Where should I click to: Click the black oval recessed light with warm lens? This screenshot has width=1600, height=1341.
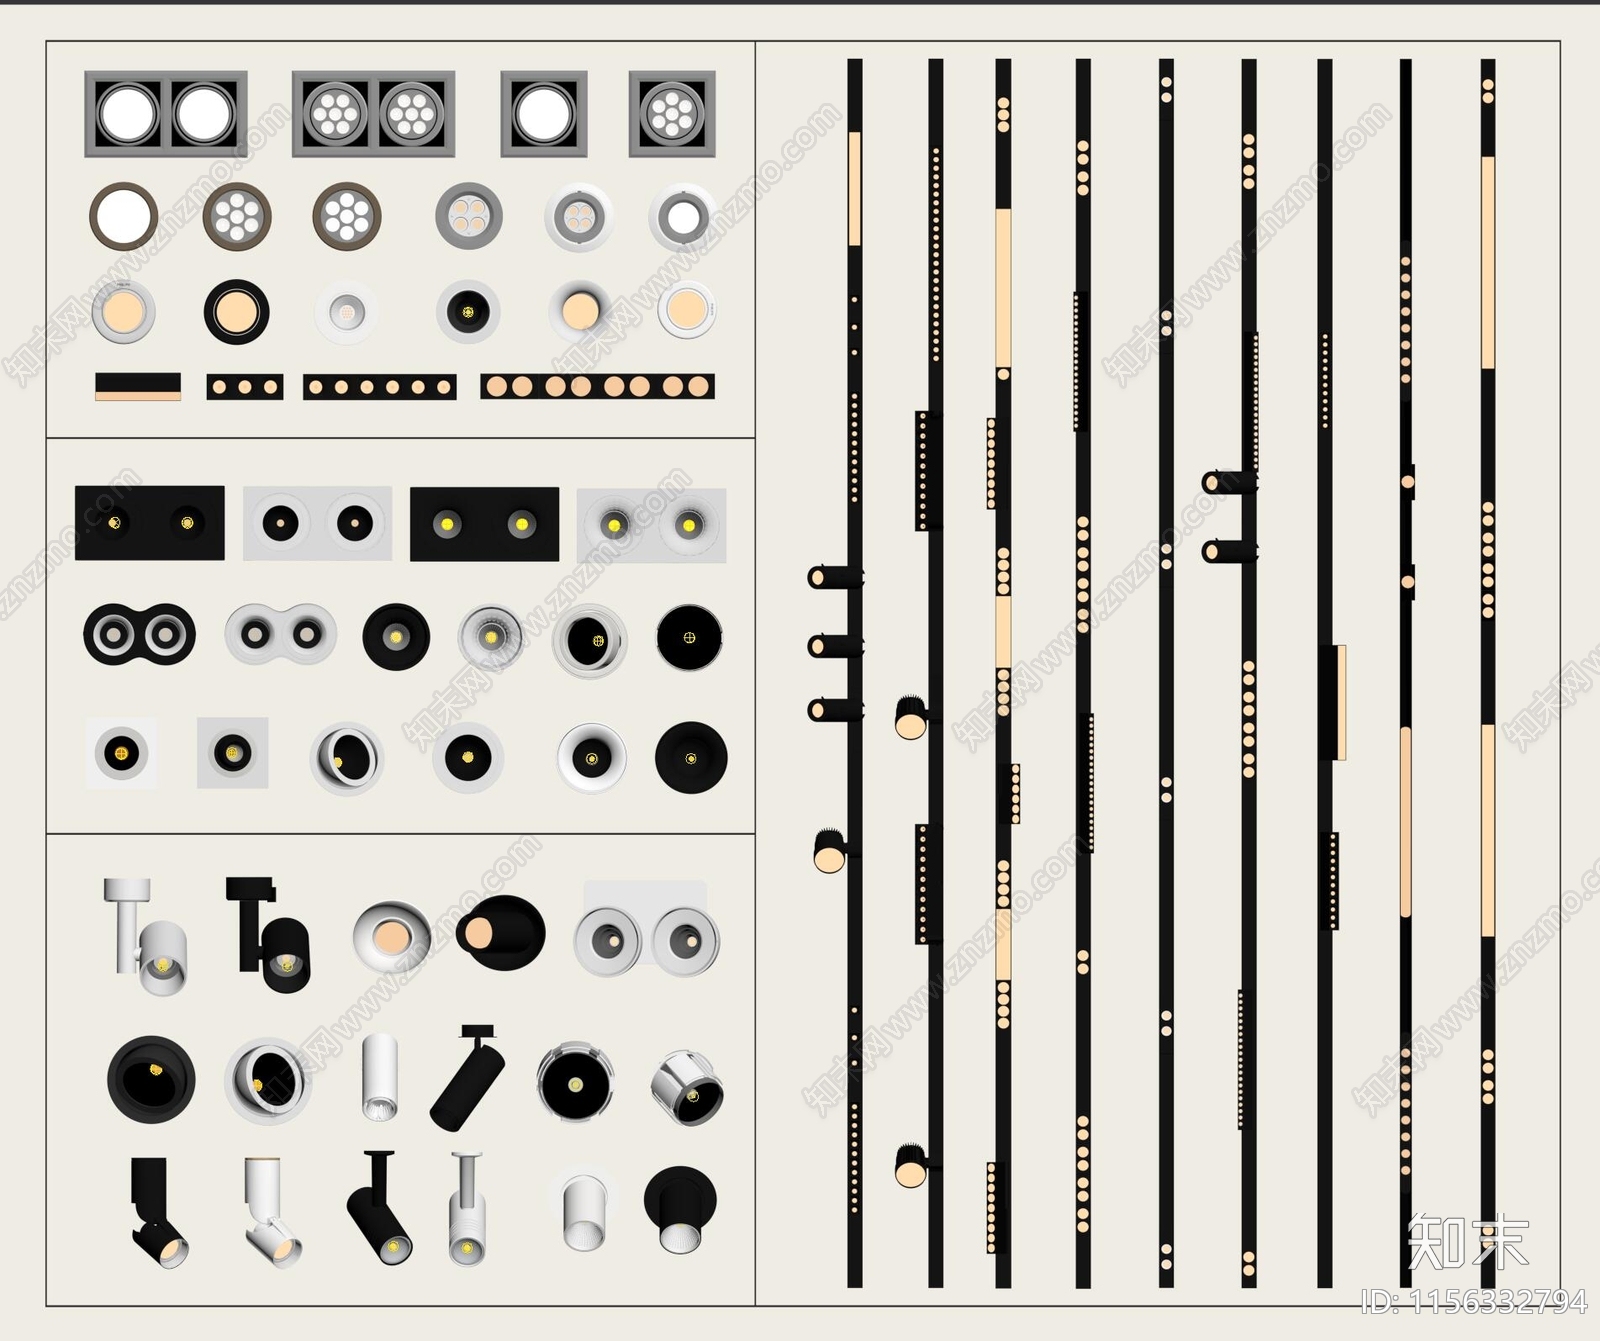point(501,932)
